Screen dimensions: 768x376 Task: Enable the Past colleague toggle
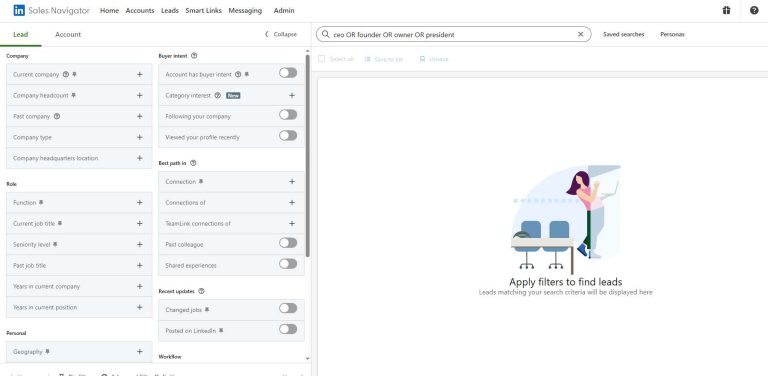(288, 243)
